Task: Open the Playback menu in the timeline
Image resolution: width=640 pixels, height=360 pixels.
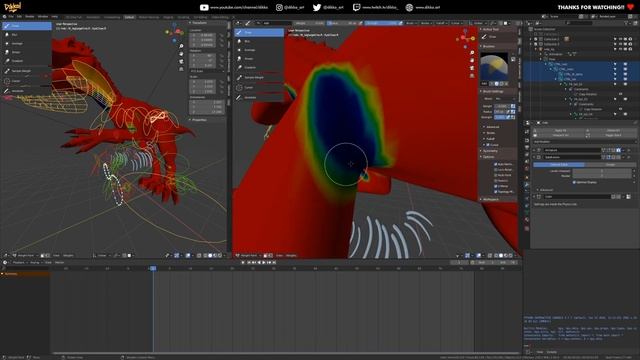Action: 19,262
